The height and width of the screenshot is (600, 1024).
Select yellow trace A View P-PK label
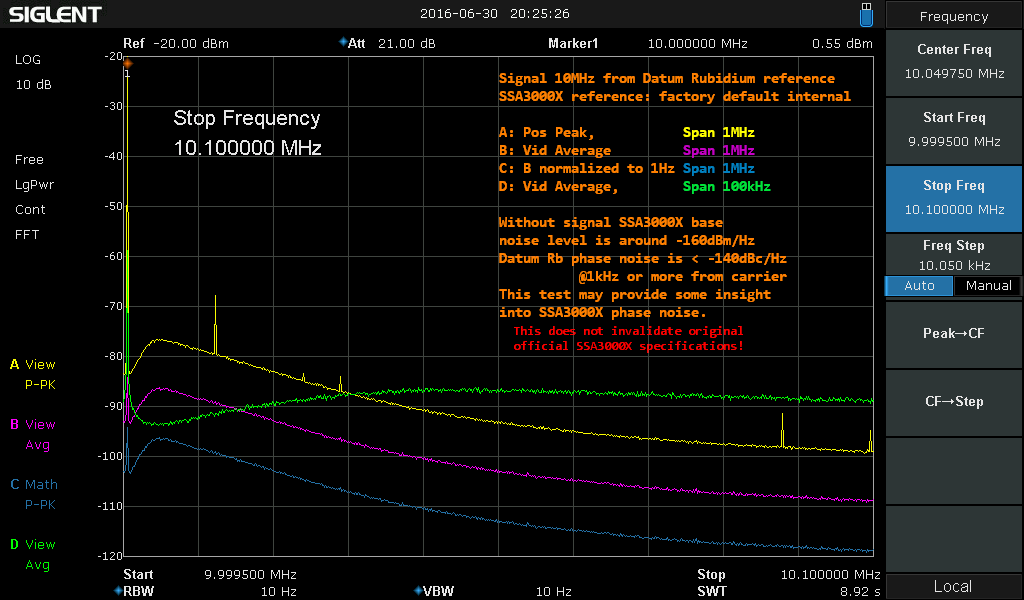[x=34, y=374]
